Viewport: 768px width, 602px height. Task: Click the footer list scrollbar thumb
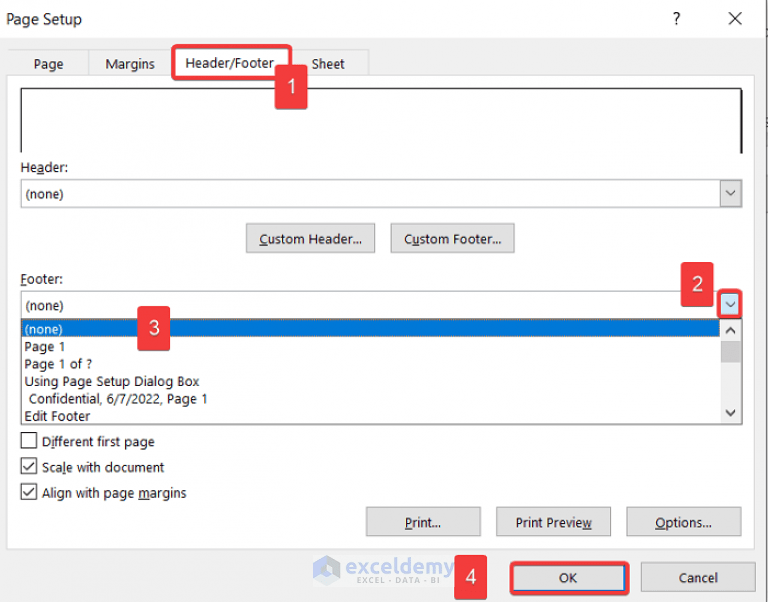[x=730, y=352]
